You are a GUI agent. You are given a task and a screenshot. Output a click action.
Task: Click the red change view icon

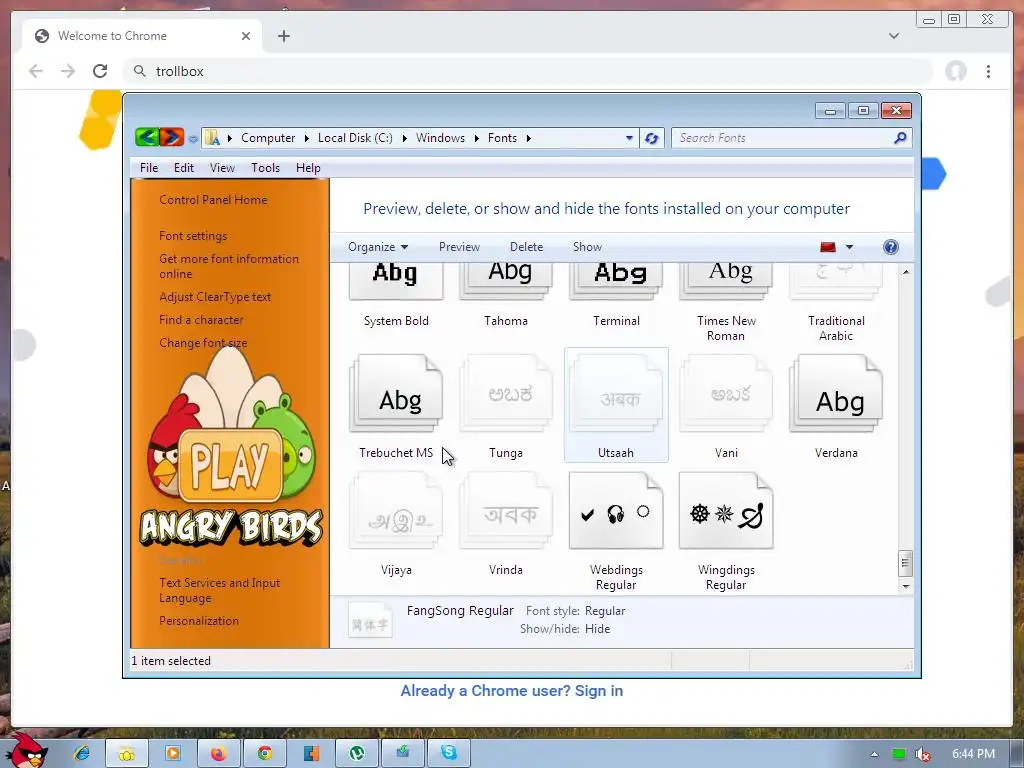point(828,247)
